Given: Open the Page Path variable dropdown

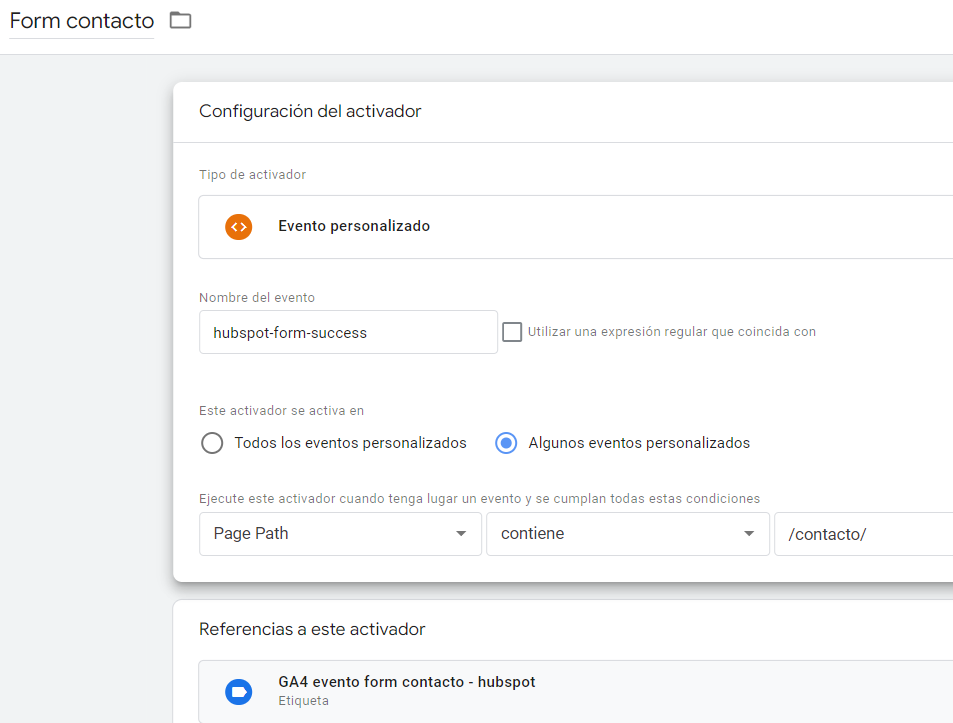Looking at the screenshot, I should [330, 534].
